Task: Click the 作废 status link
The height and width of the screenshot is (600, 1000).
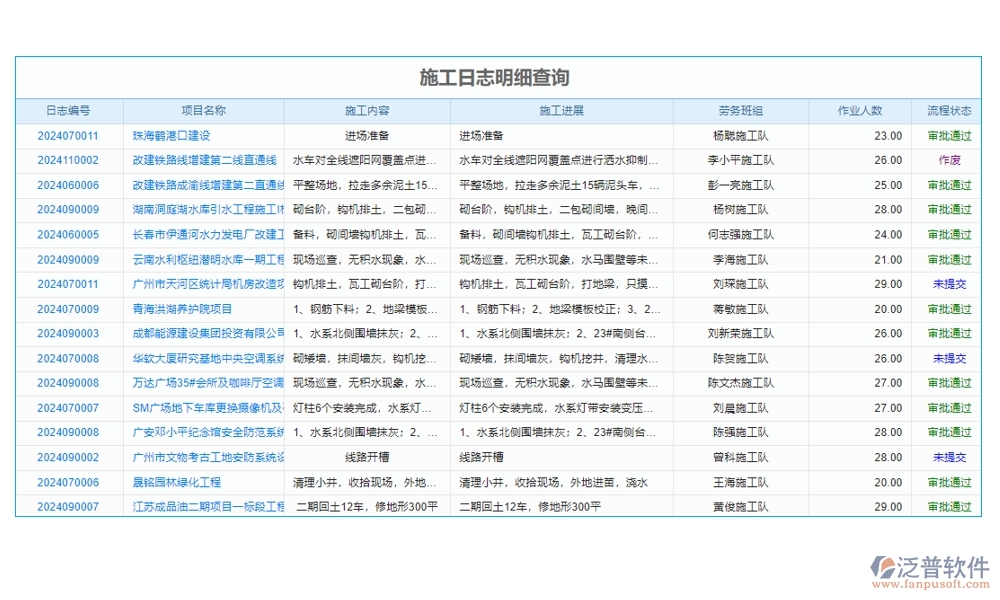Action: 948,160
